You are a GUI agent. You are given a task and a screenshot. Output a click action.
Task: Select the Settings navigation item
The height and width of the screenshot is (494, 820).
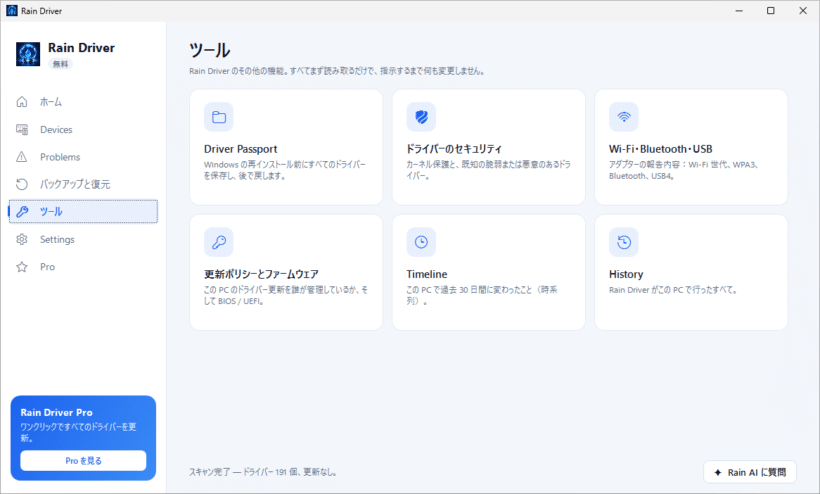coord(83,239)
